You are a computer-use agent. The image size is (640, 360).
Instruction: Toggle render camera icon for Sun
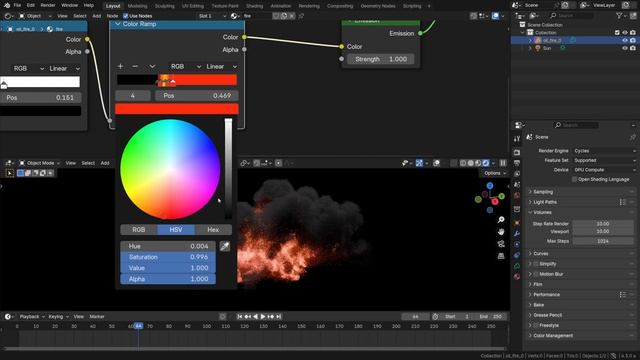point(633,48)
